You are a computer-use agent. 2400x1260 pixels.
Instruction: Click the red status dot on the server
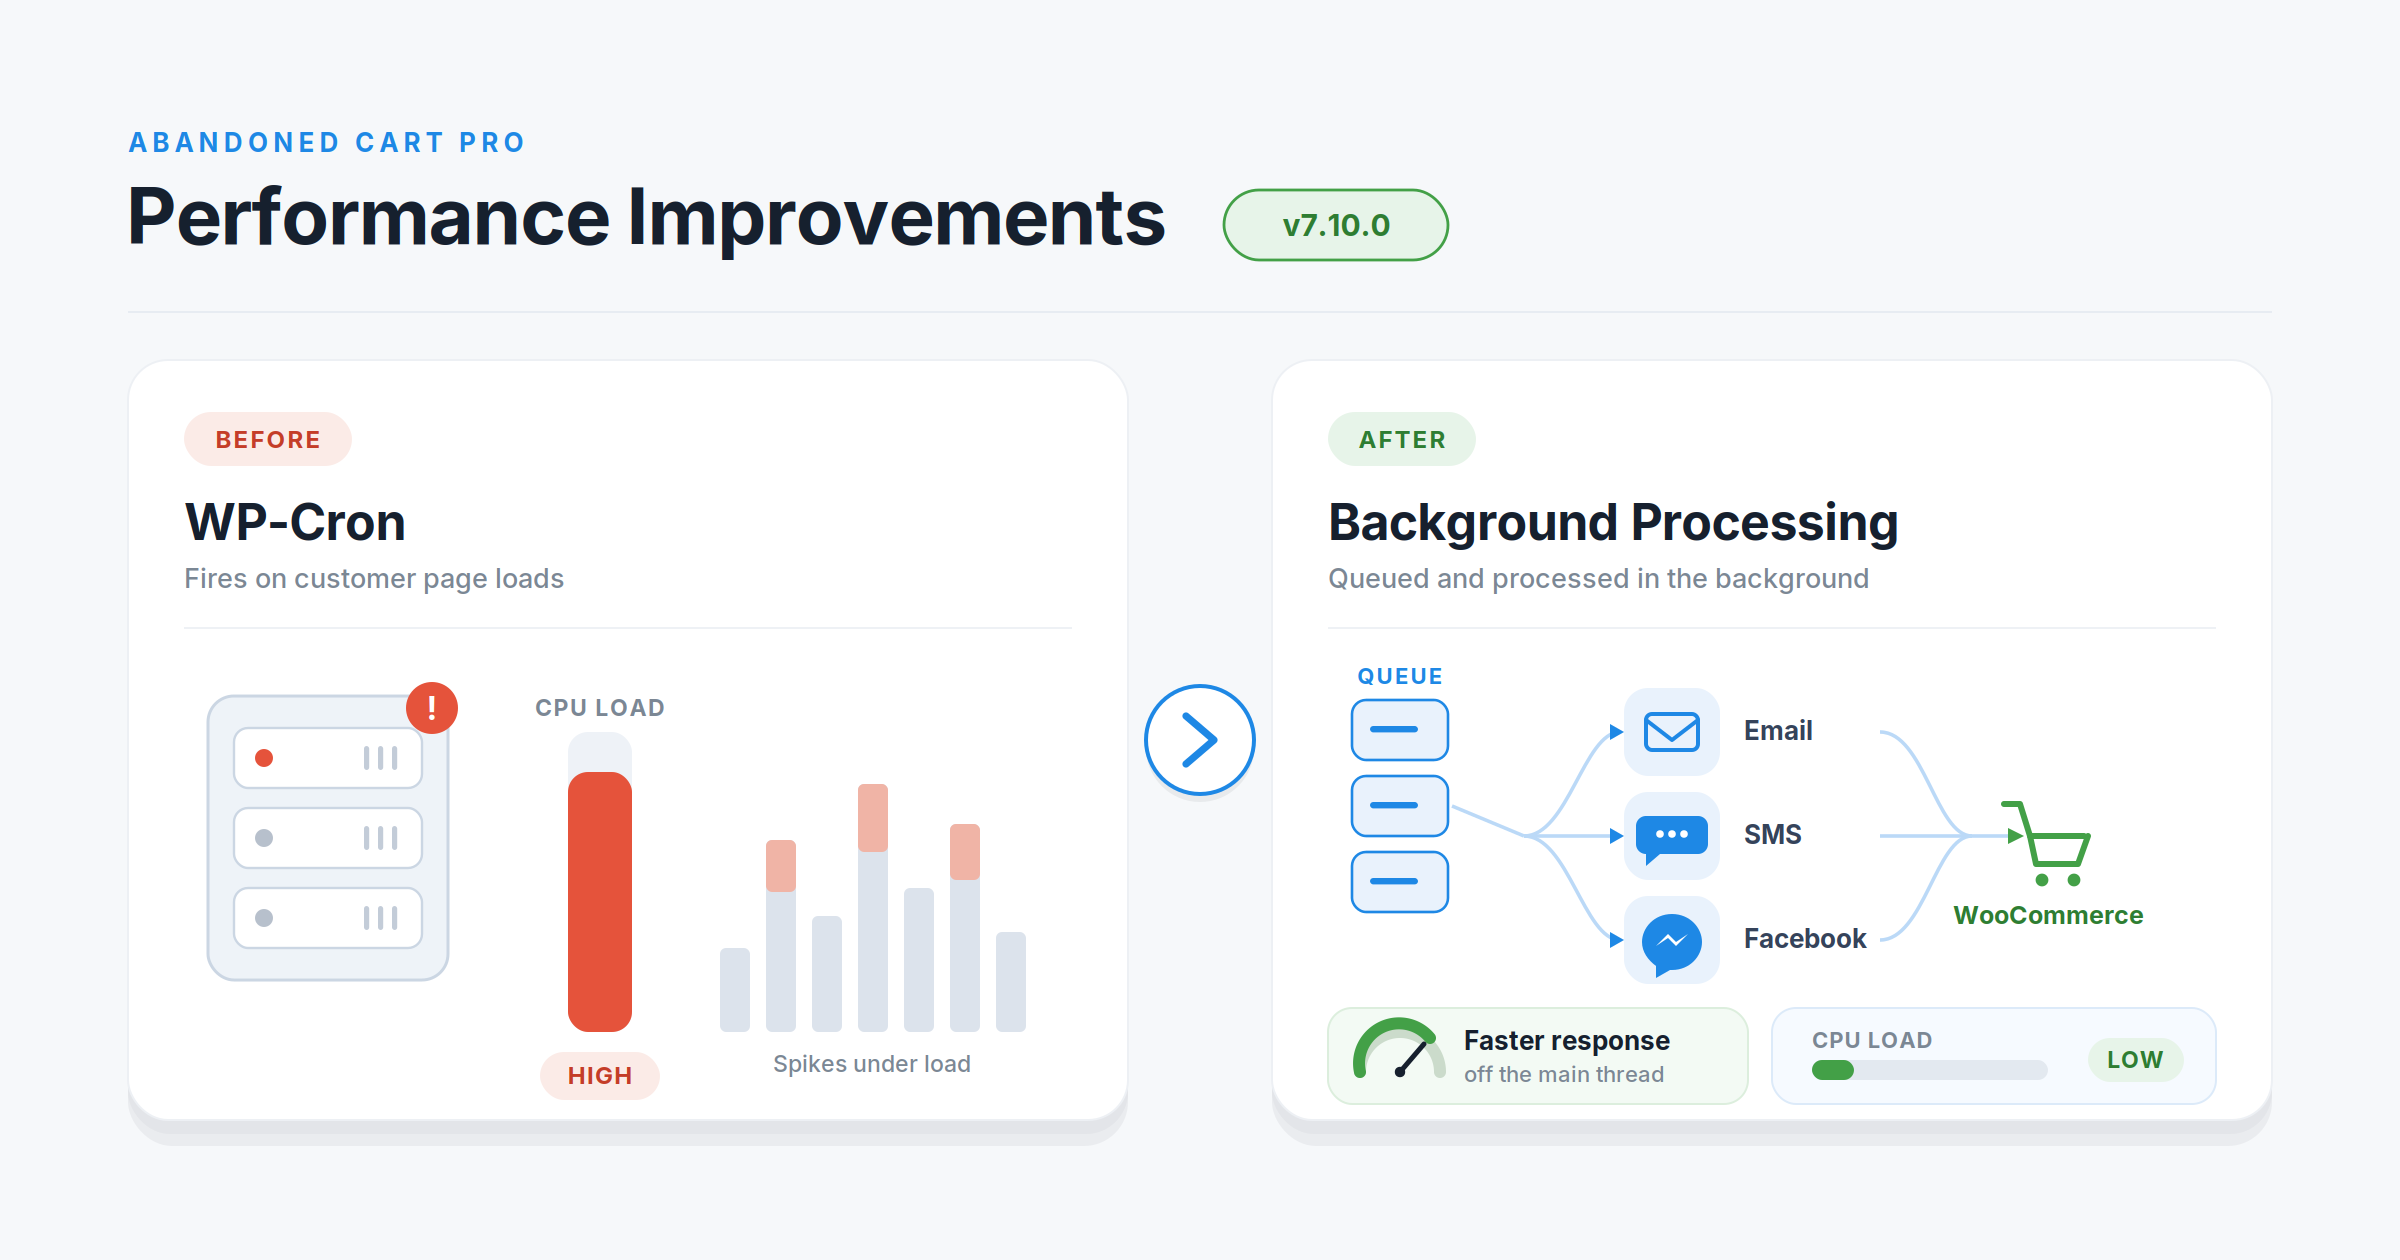pyautogui.click(x=264, y=758)
